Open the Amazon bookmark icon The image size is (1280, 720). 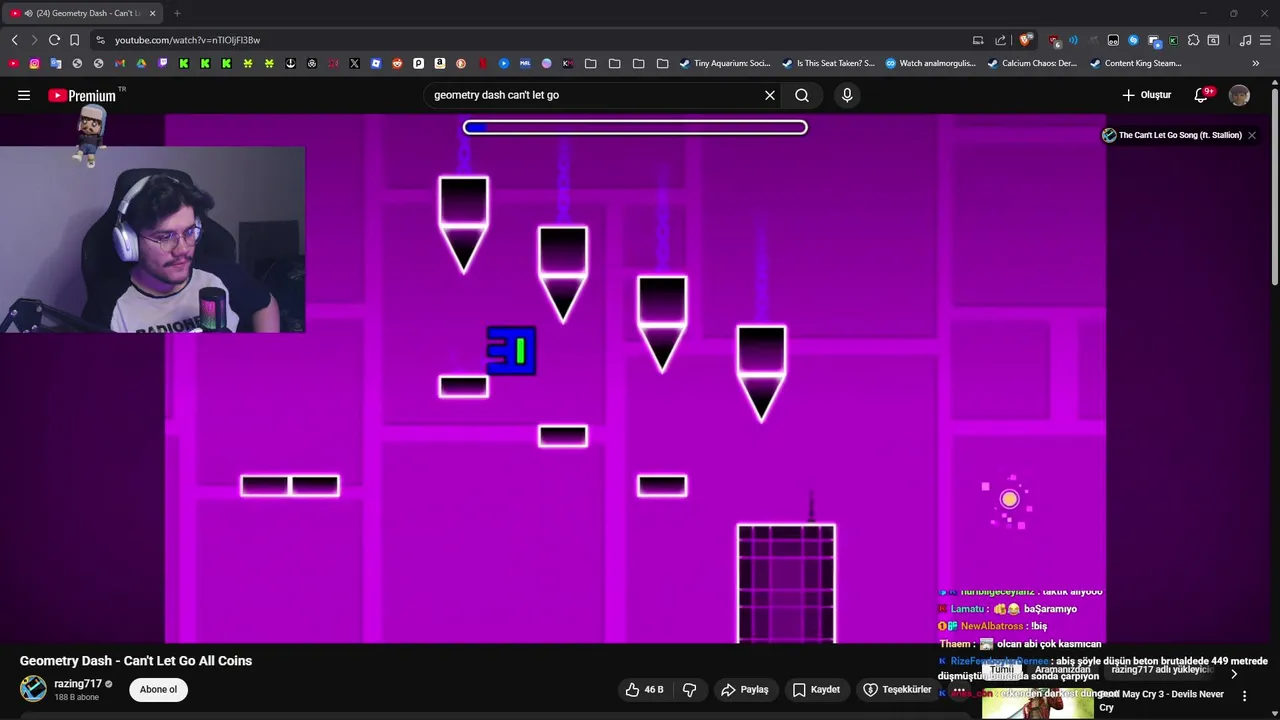tap(440, 63)
